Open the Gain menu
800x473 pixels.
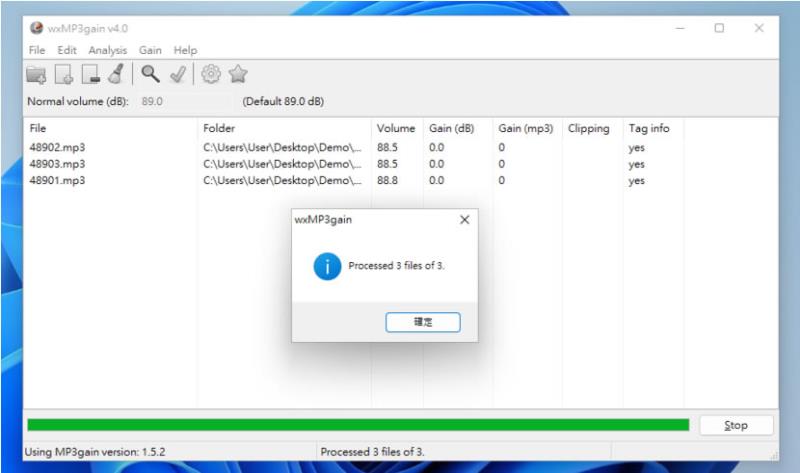click(x=150, y=50)
